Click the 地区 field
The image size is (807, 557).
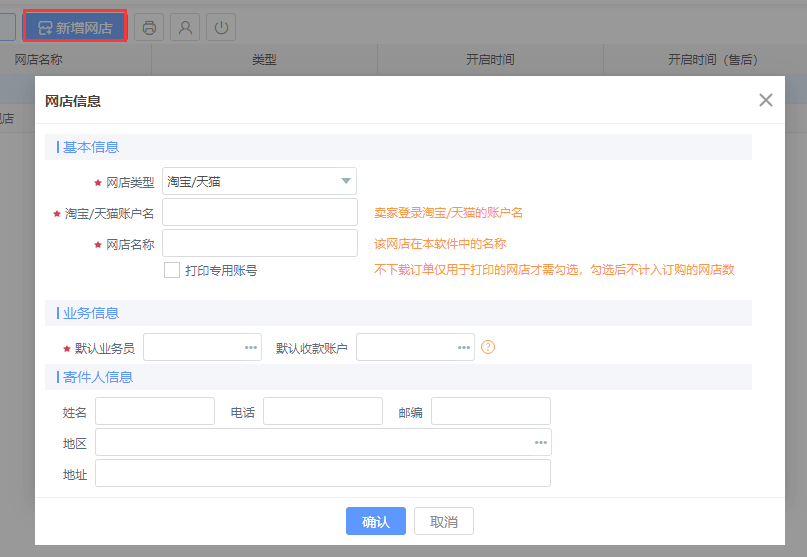(323, 442)
